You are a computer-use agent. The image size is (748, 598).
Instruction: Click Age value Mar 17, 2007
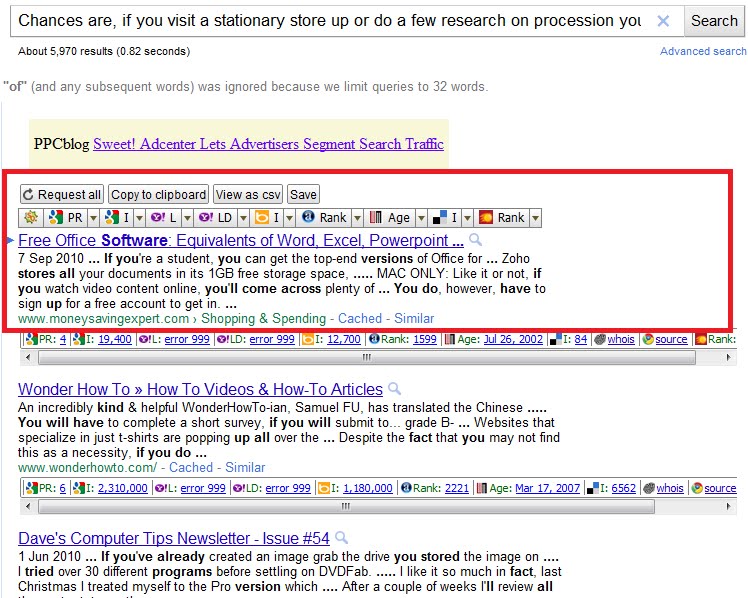point(548,488)
